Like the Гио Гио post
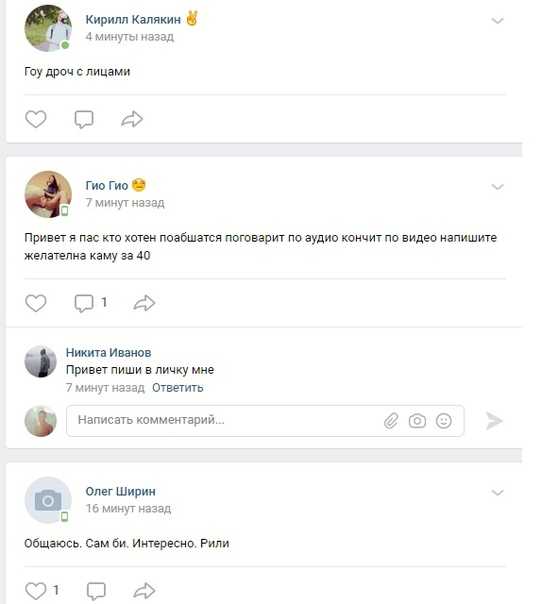This screenshot has height=604, width=542. 36,303
